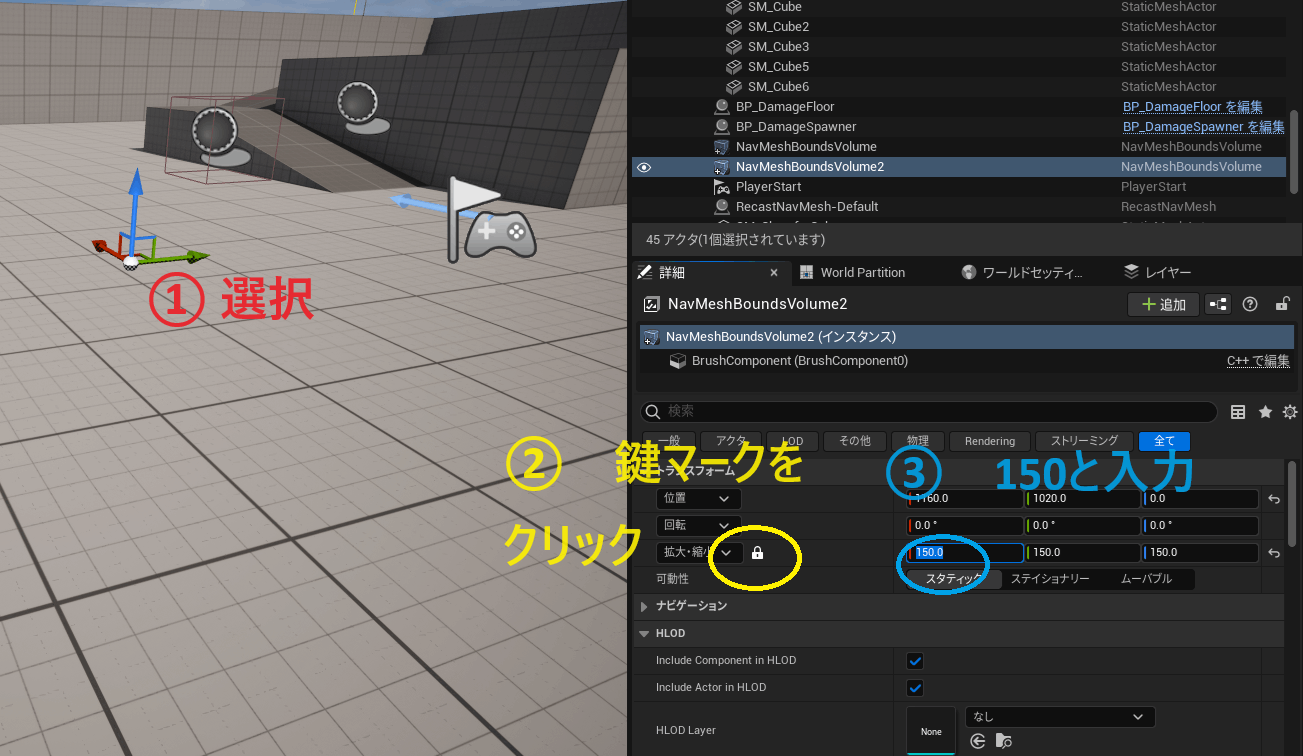Use selected asset arrow under HLOD Layer

tap(978, 741)
